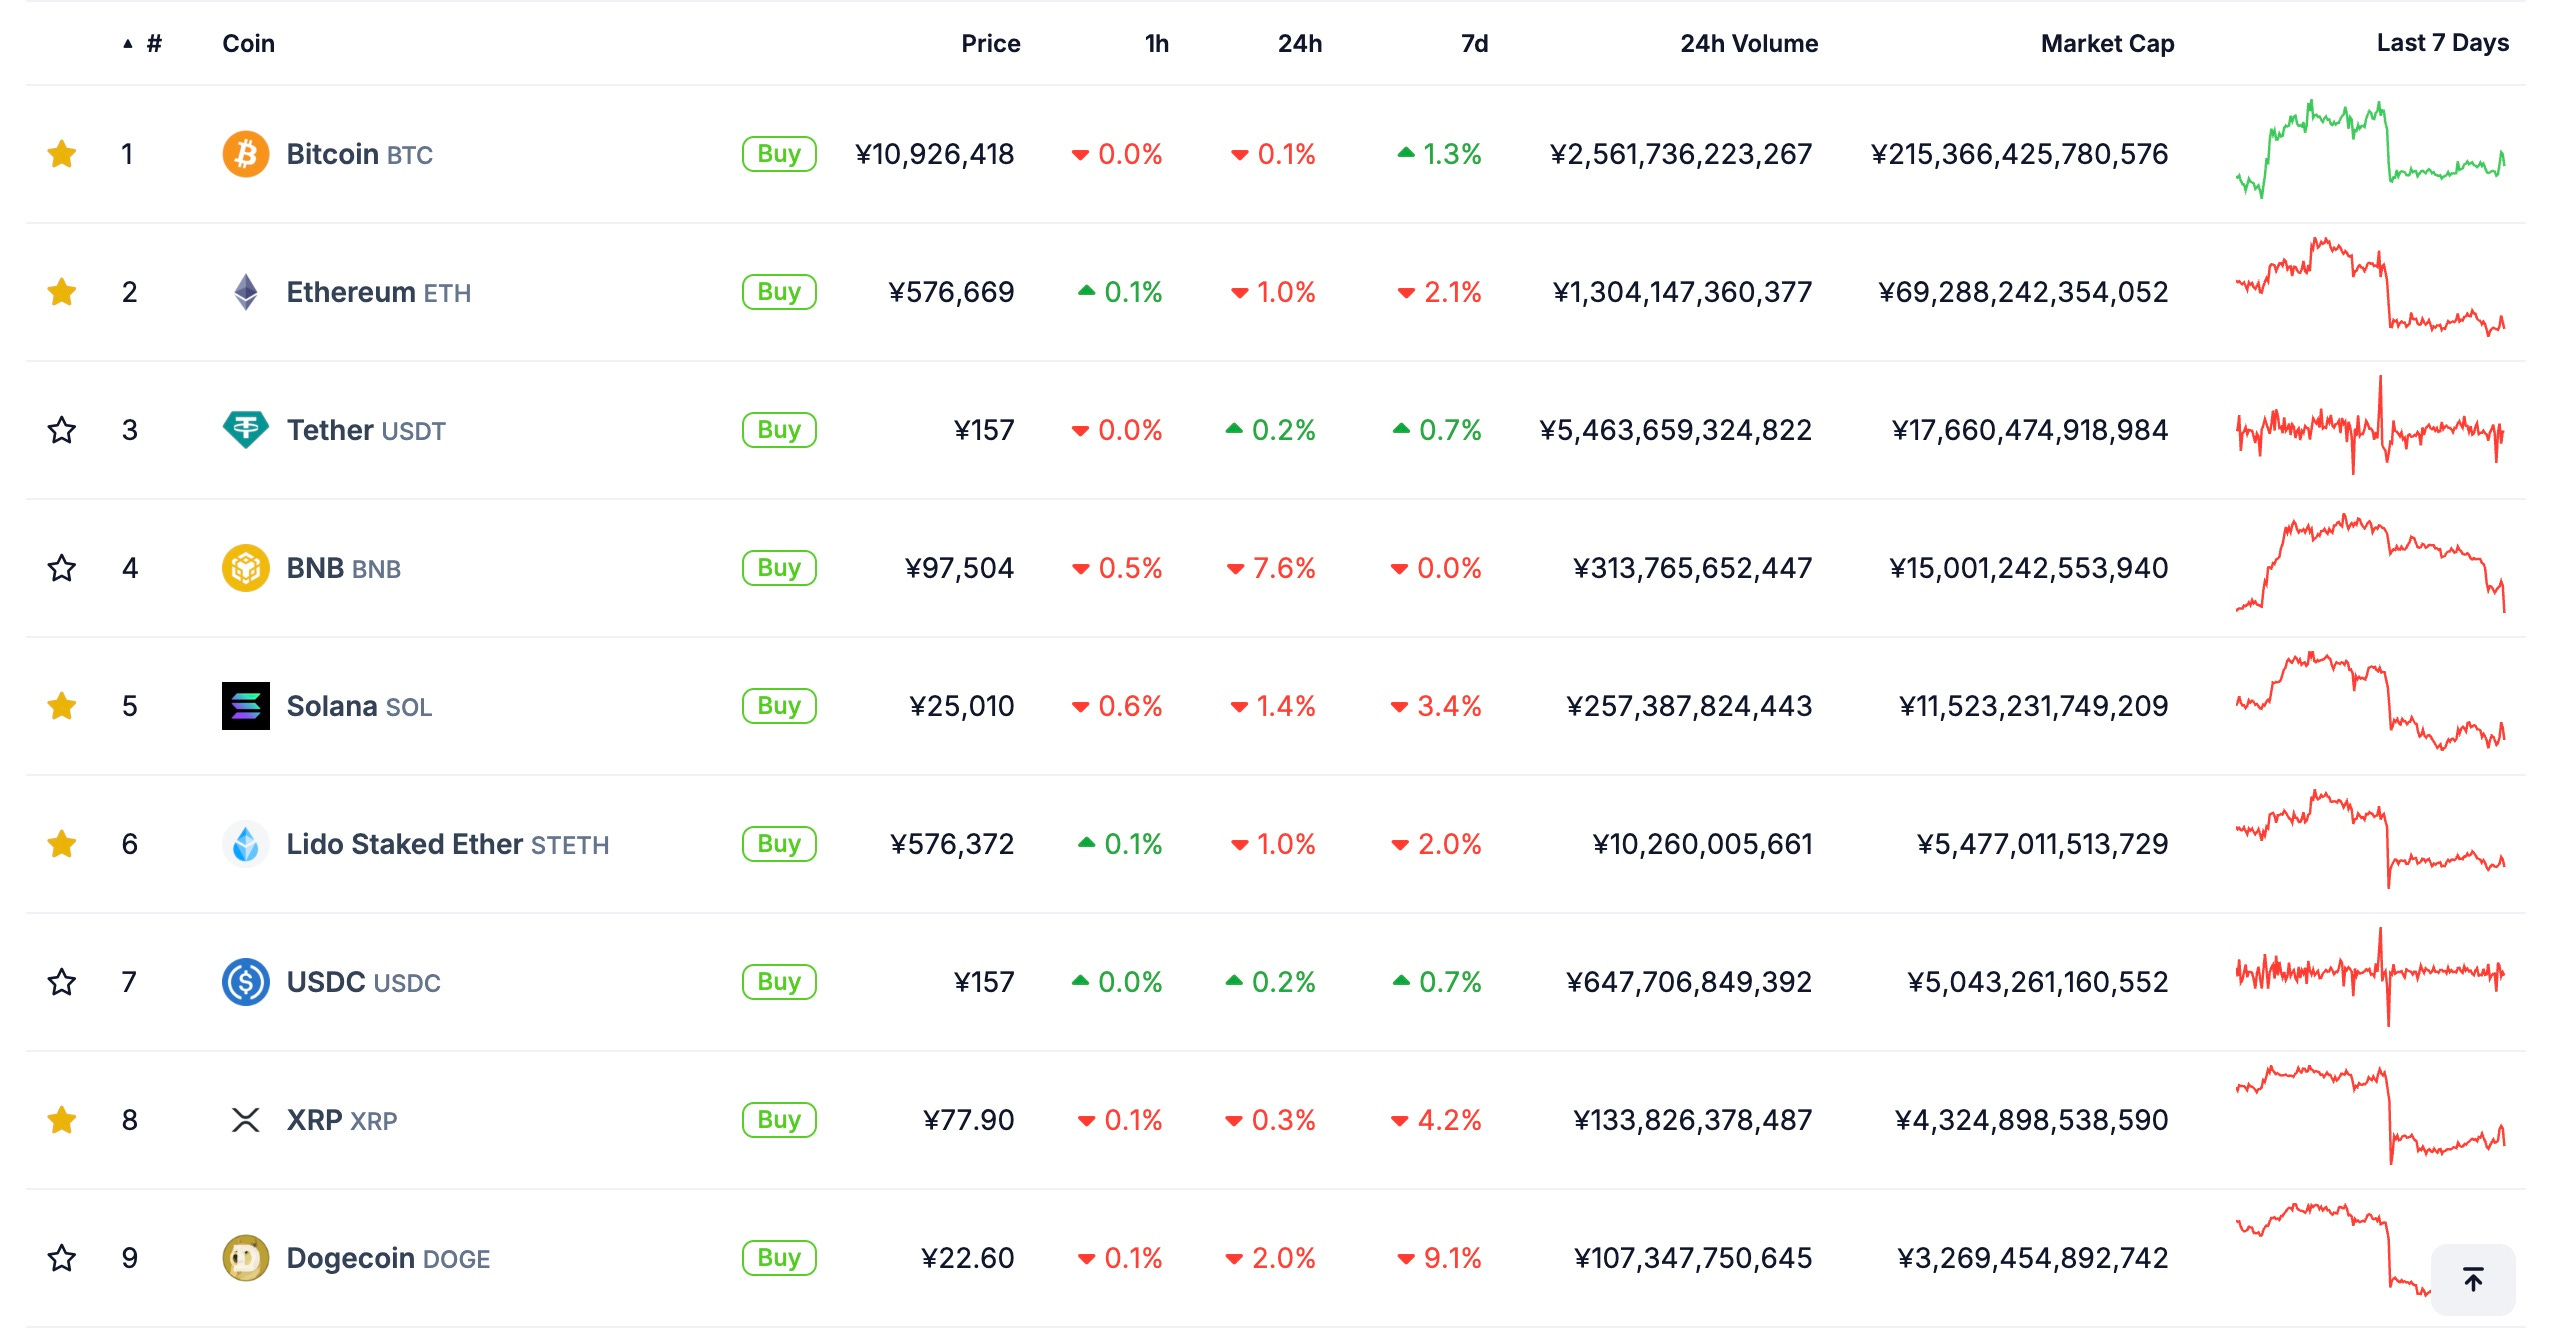This screenshot has height=1334, width=2552.
Task: Click the Buy button for Dogecoin
Action: click(779, 1258)
